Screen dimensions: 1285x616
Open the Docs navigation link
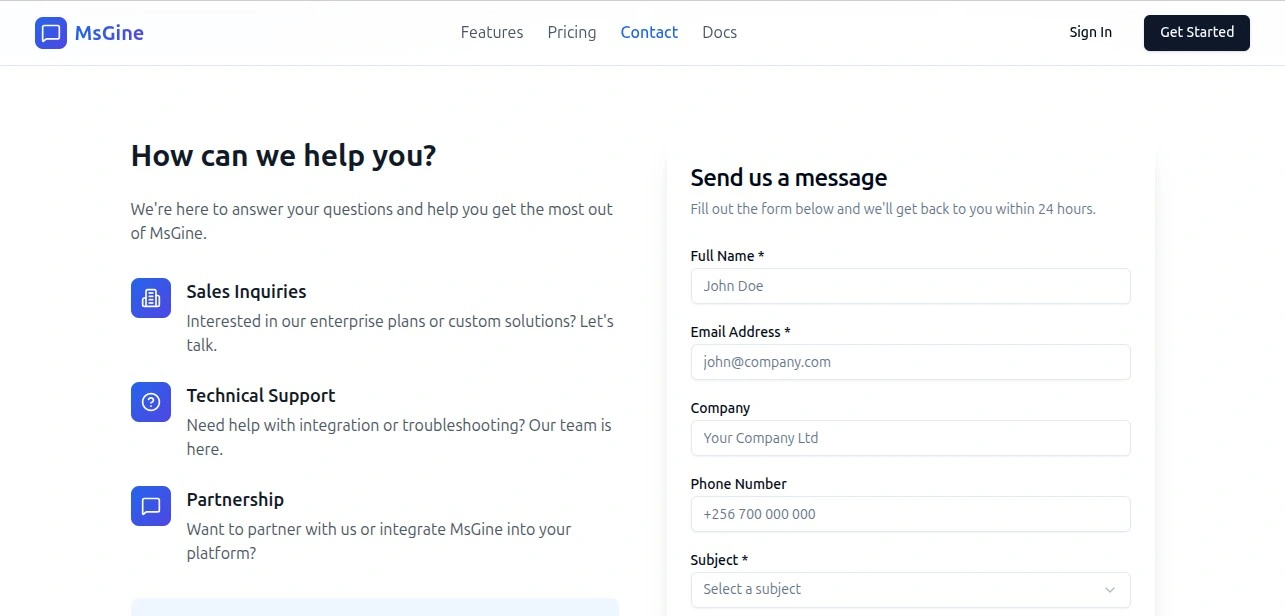[719, 33]
